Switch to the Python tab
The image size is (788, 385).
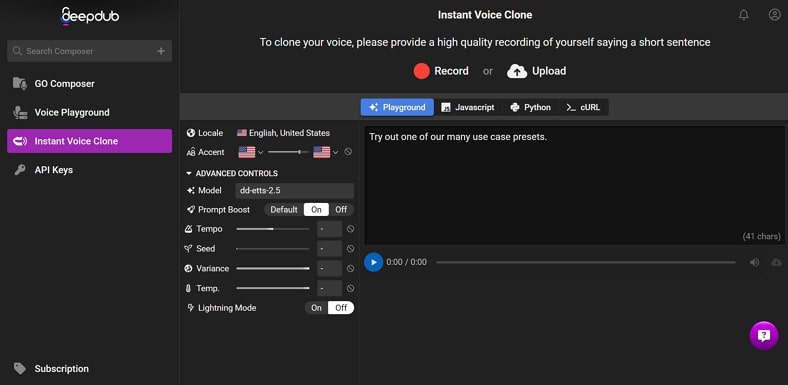coord(530,107)
